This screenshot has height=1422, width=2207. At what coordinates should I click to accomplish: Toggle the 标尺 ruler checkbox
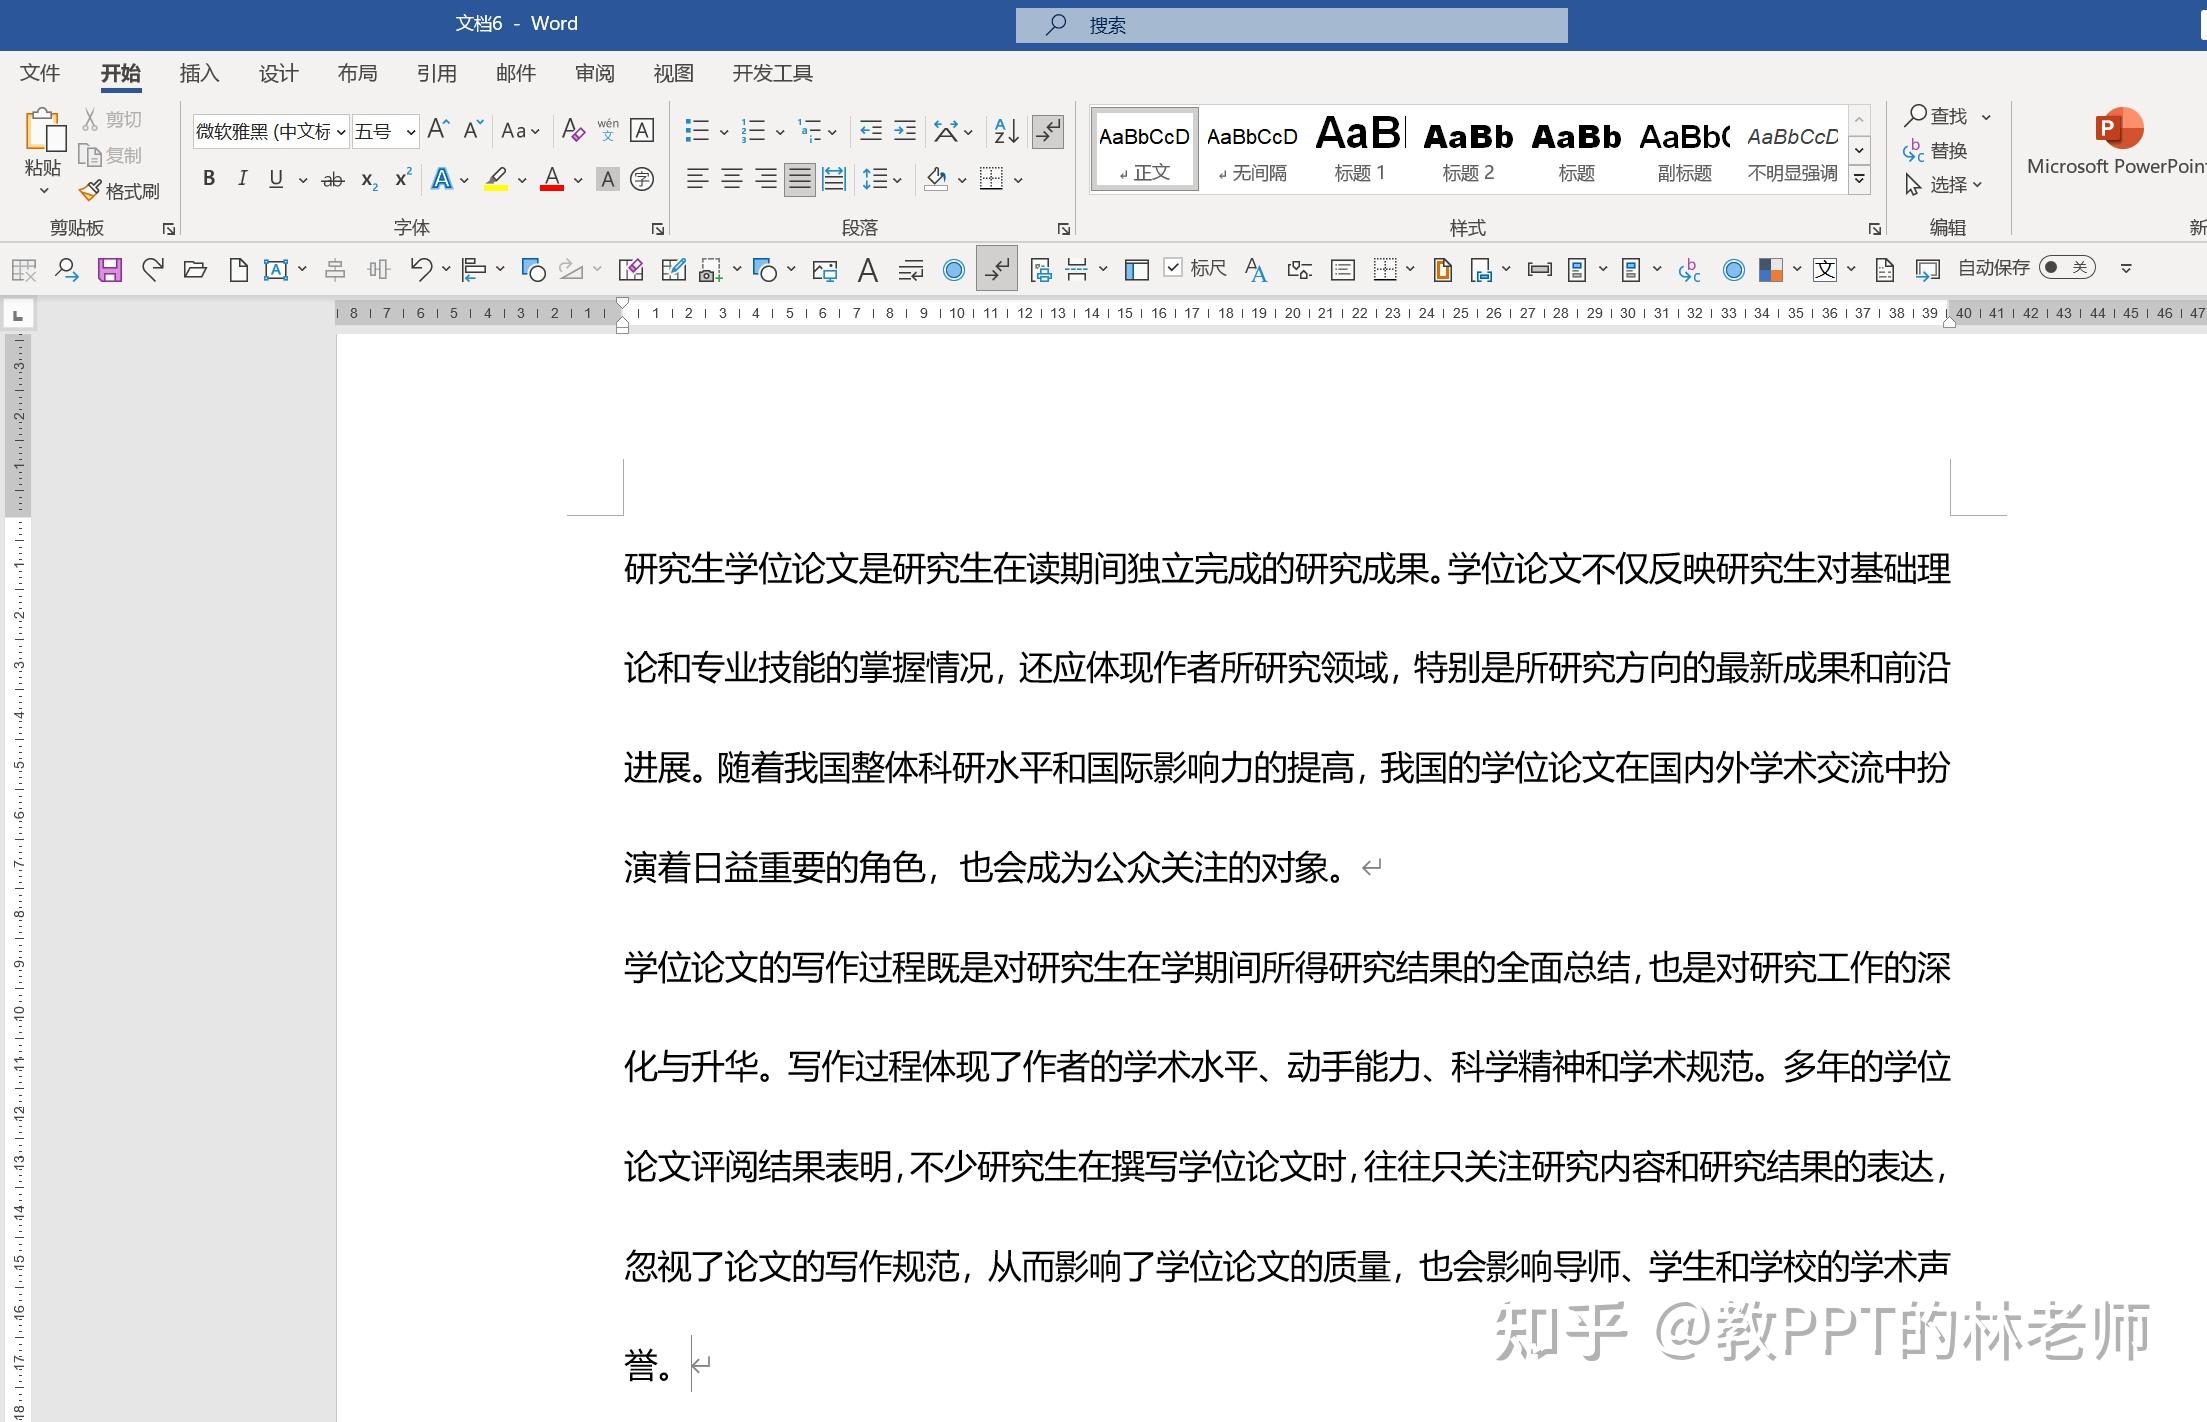[x=1174, y=267]
